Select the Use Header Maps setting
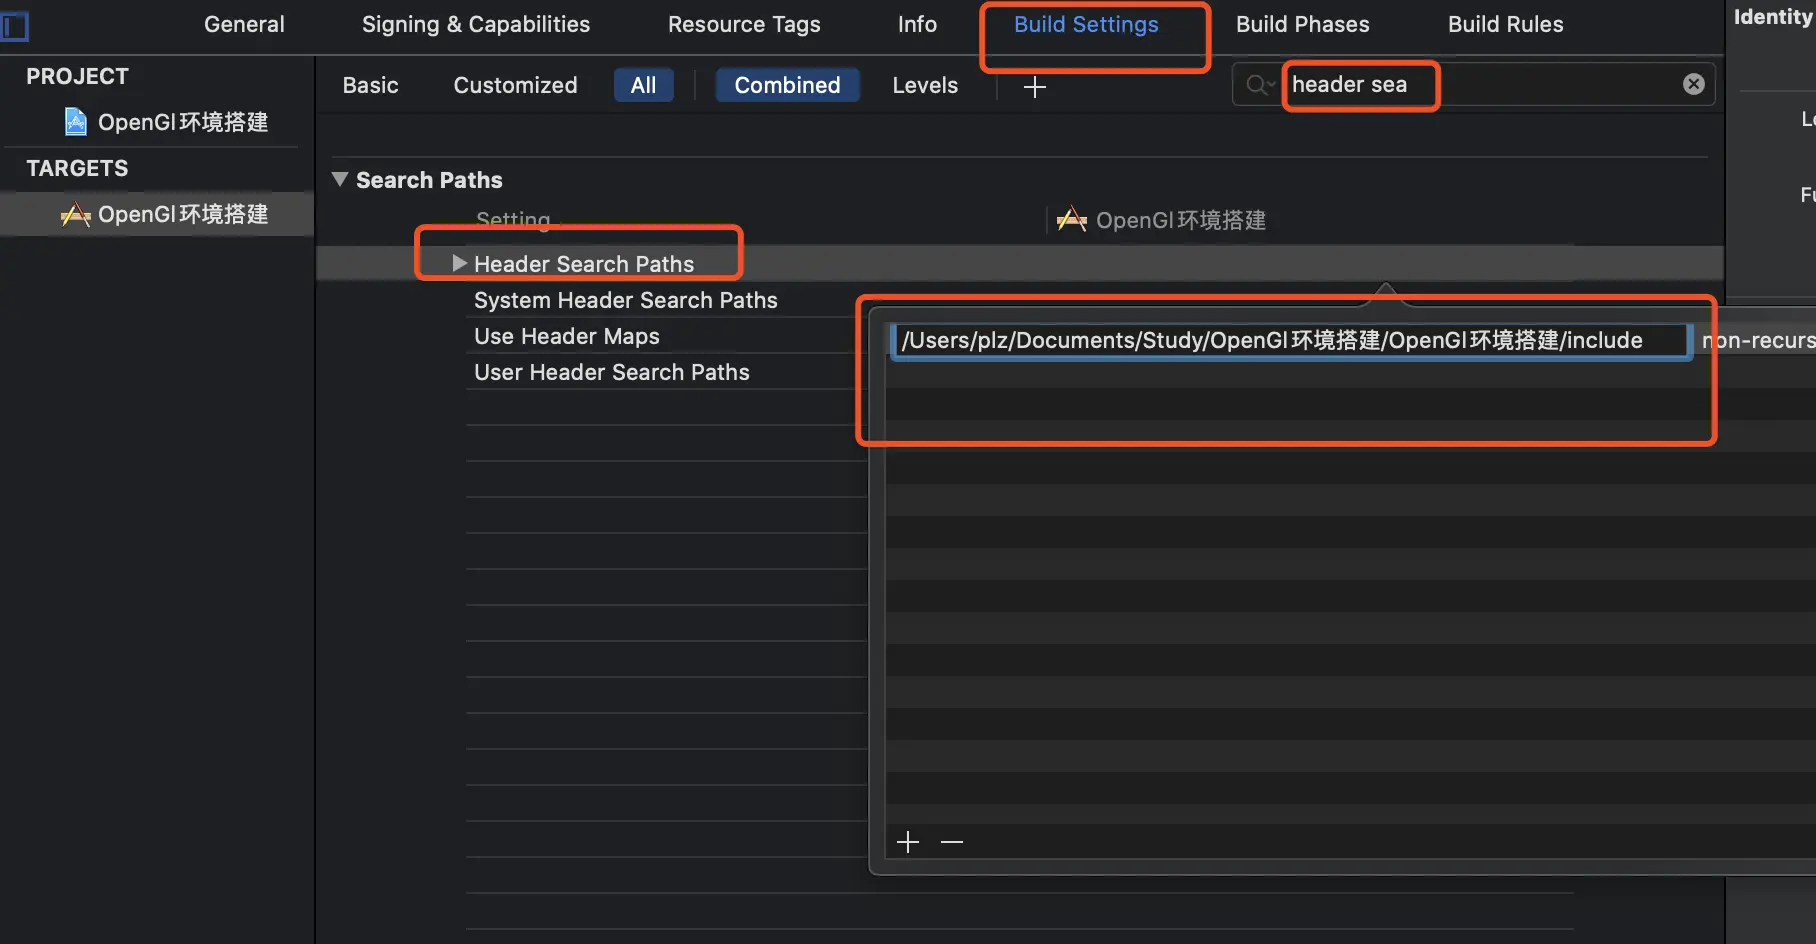1816x944 pixels. pyautogui.click(x=567, y=336)
